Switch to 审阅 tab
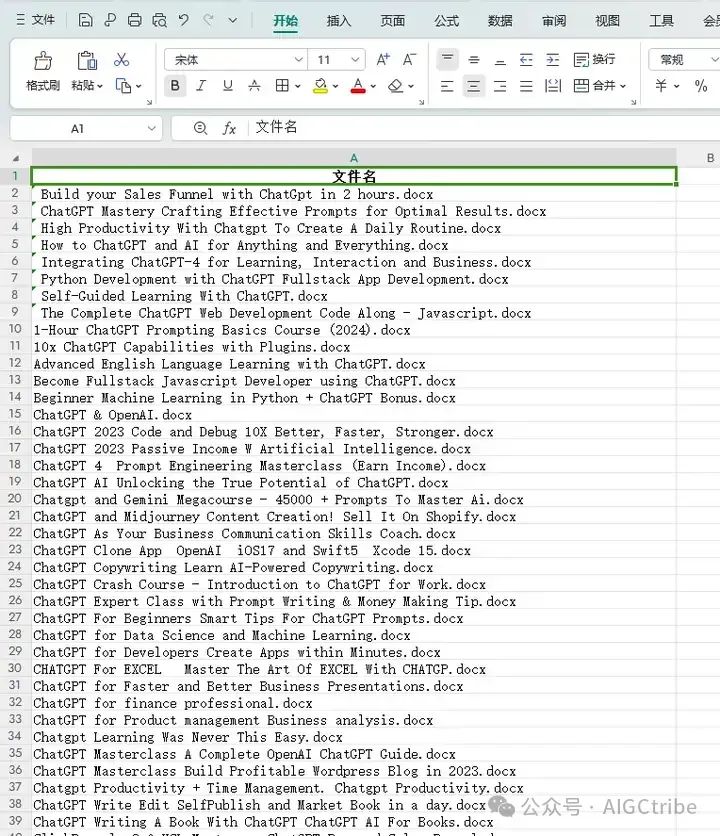This screenshot has height=836, width=720. (x=554, y=21)
